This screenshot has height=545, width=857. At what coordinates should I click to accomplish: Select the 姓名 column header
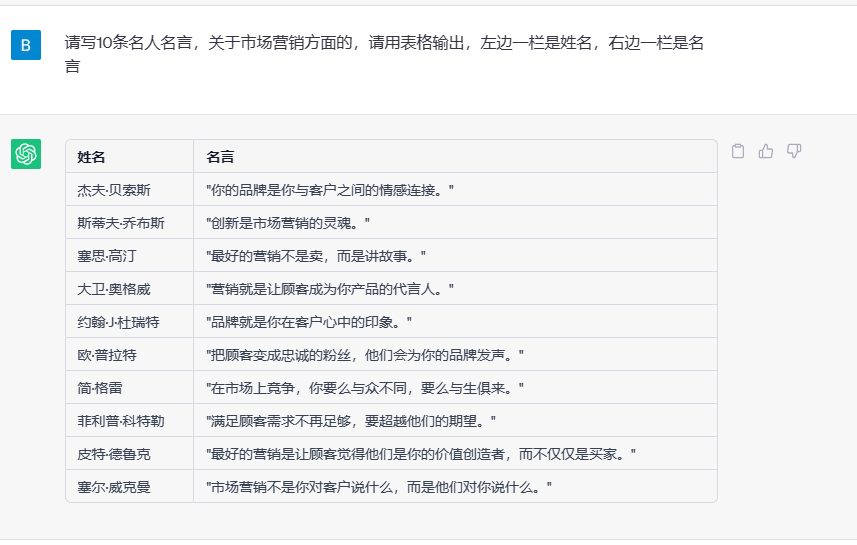click(x=92, y=157)
